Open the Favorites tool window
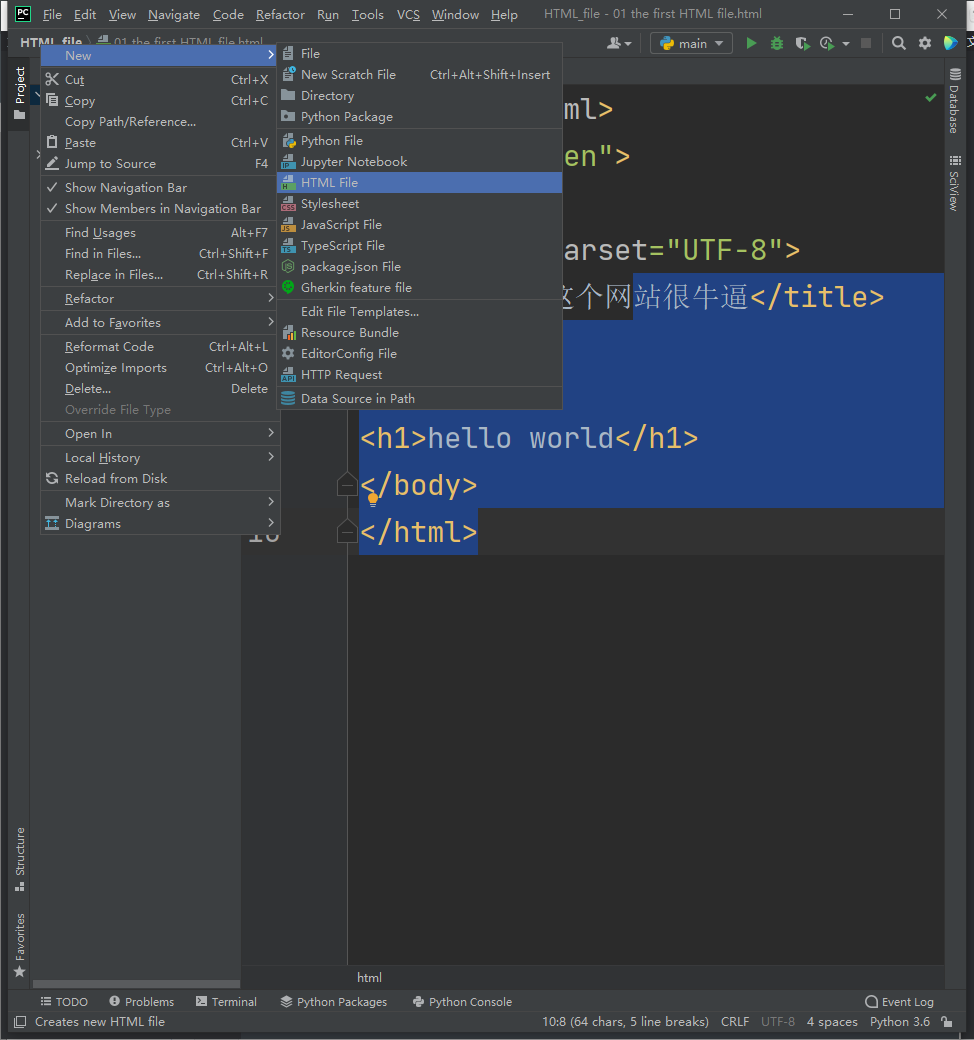Screen dimensions: 974x1040 pos(20,945)
